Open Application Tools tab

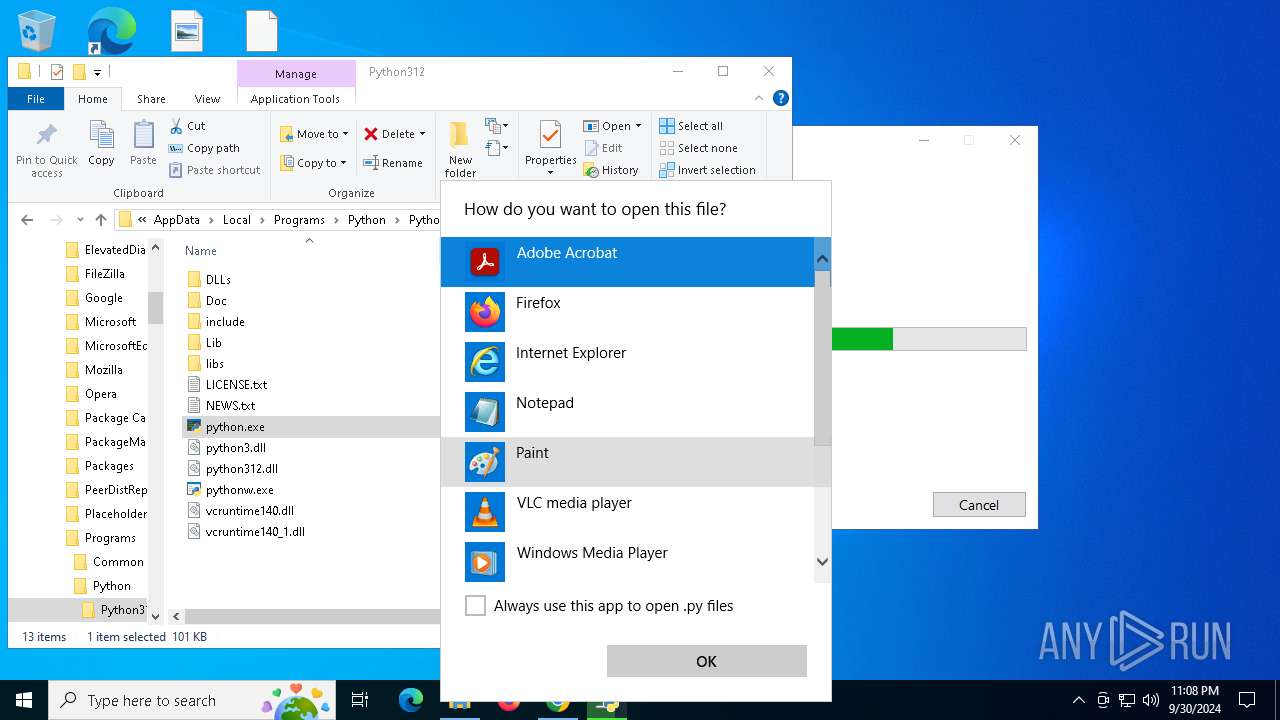coord(295,99)
